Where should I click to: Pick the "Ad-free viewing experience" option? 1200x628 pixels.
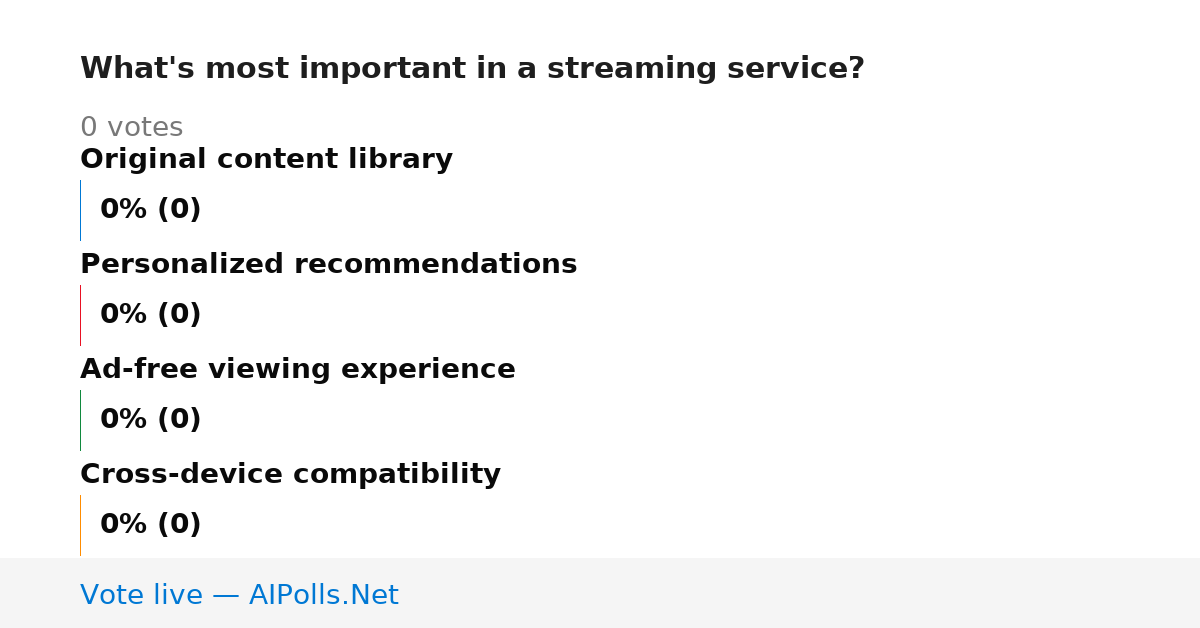click(x=298, y=370)
